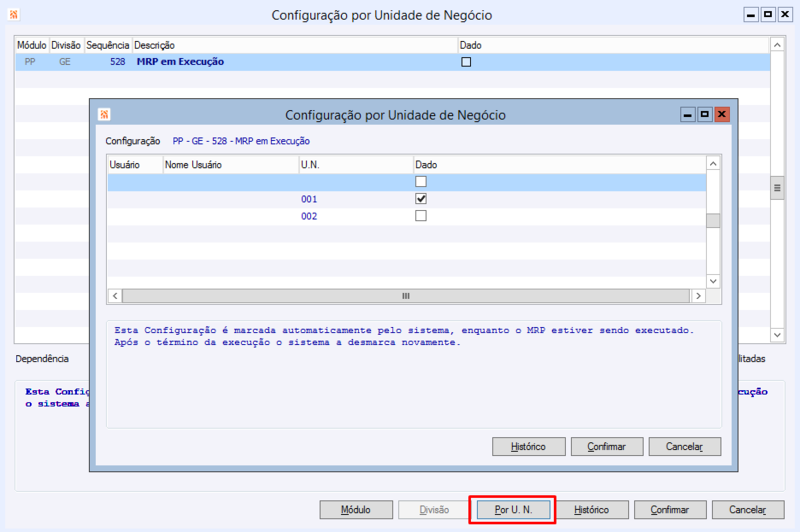This screenshot has height=532, width=800.
Task: Click scroll-left arrow of dialog table
Action: tap(115, 296)
